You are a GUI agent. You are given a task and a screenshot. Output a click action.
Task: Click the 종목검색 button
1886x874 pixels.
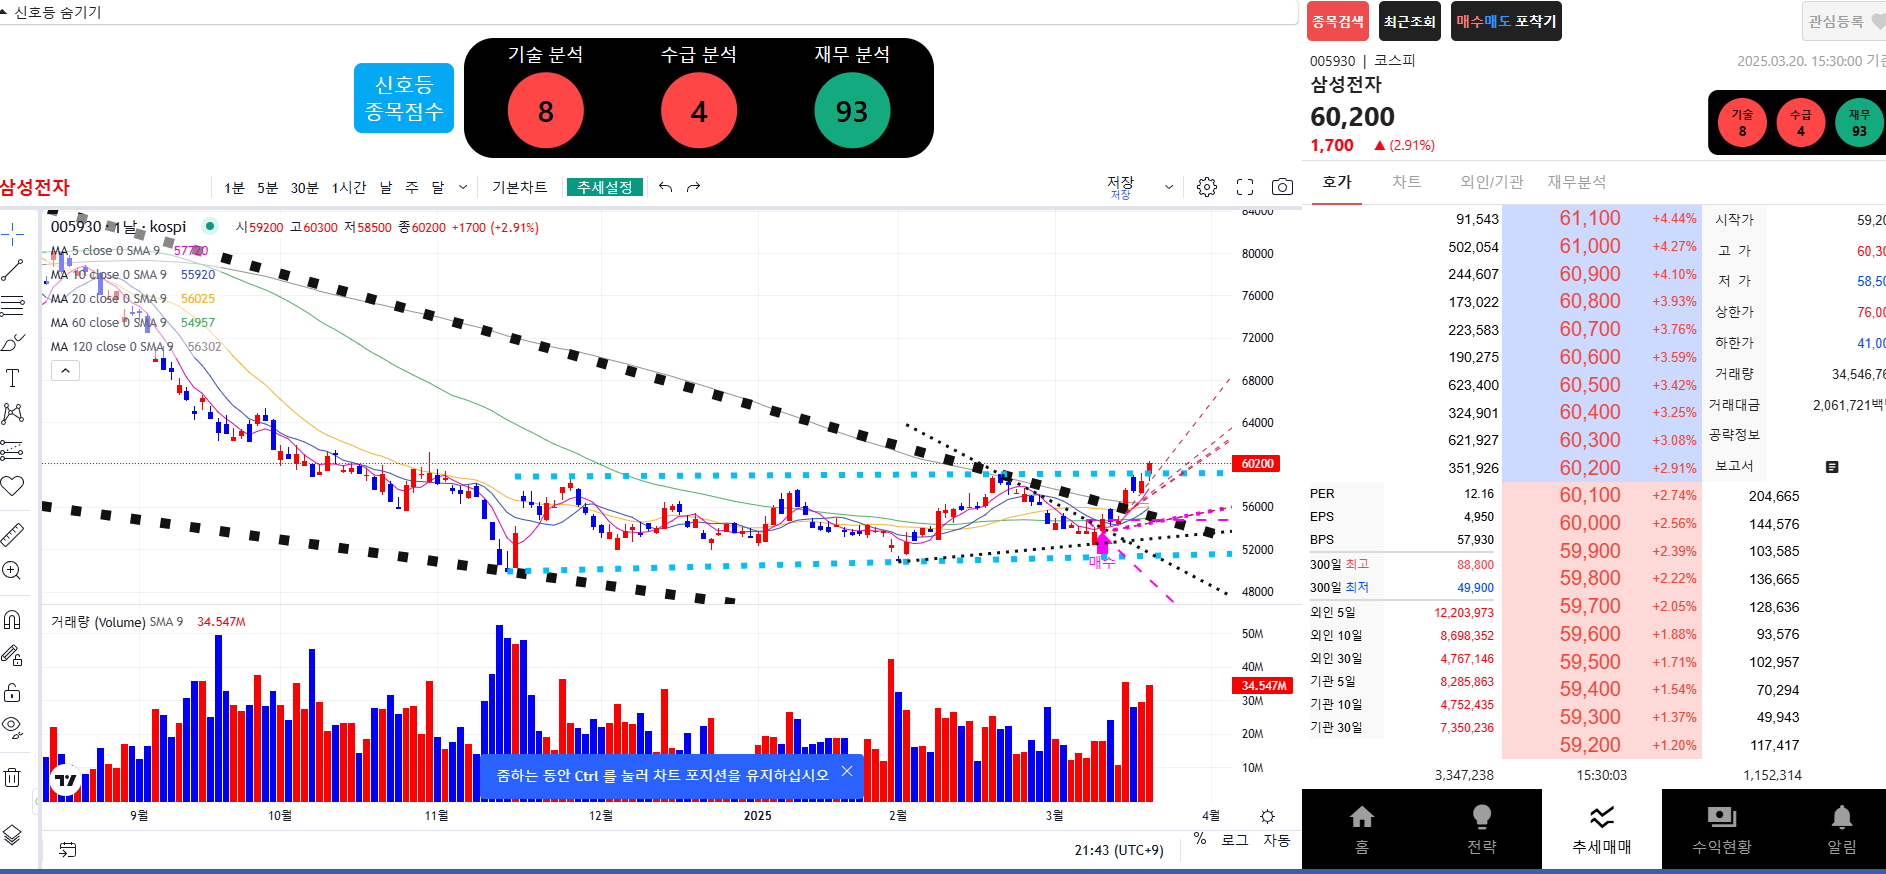(1338, 21)
